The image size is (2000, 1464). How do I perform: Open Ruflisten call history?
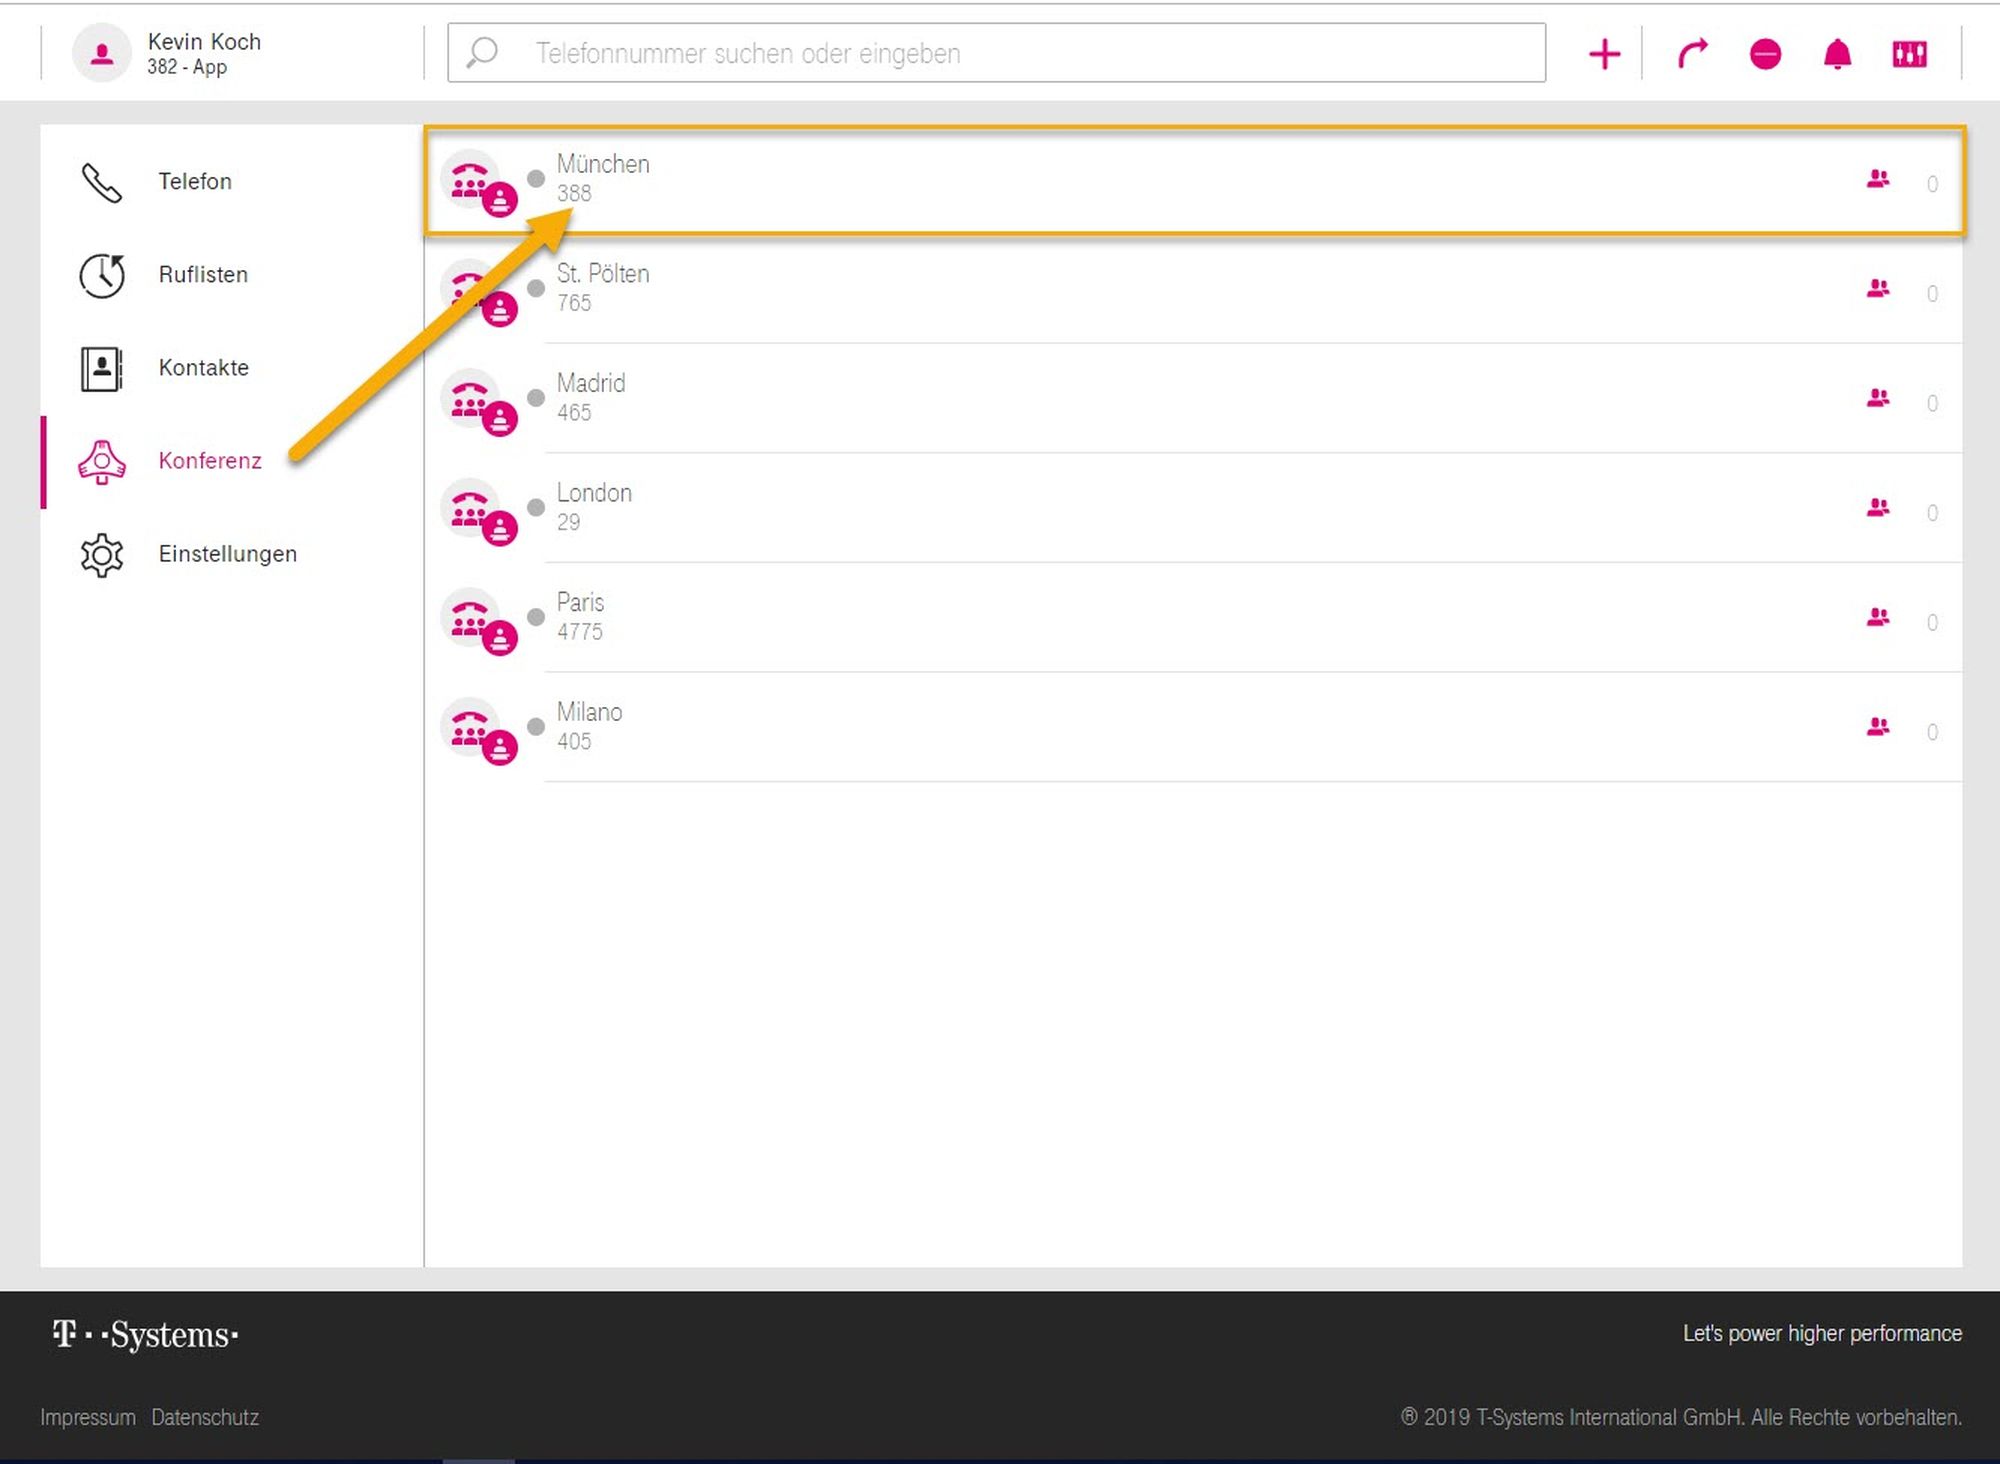coord(202,275)
